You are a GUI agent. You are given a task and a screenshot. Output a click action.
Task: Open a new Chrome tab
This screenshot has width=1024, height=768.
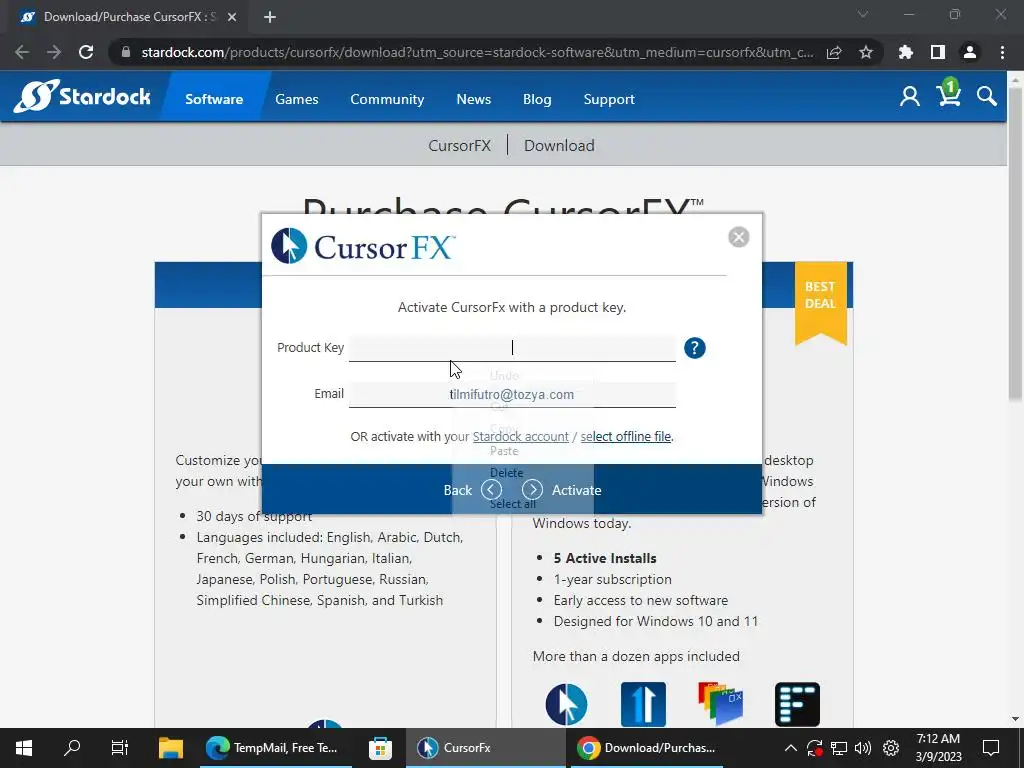pos(270,17)
